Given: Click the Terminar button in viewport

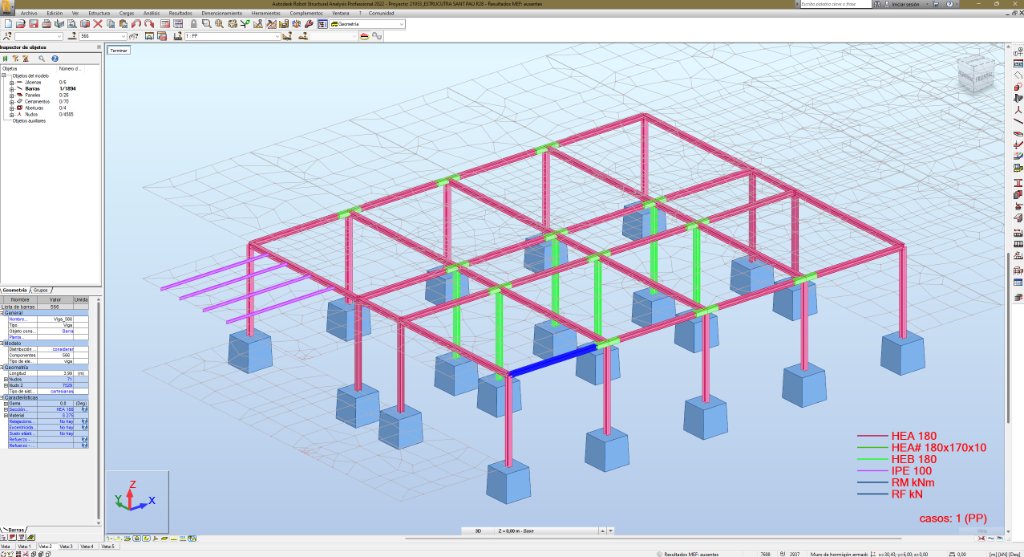Looking at the screenshot, I should click(119, 50).
